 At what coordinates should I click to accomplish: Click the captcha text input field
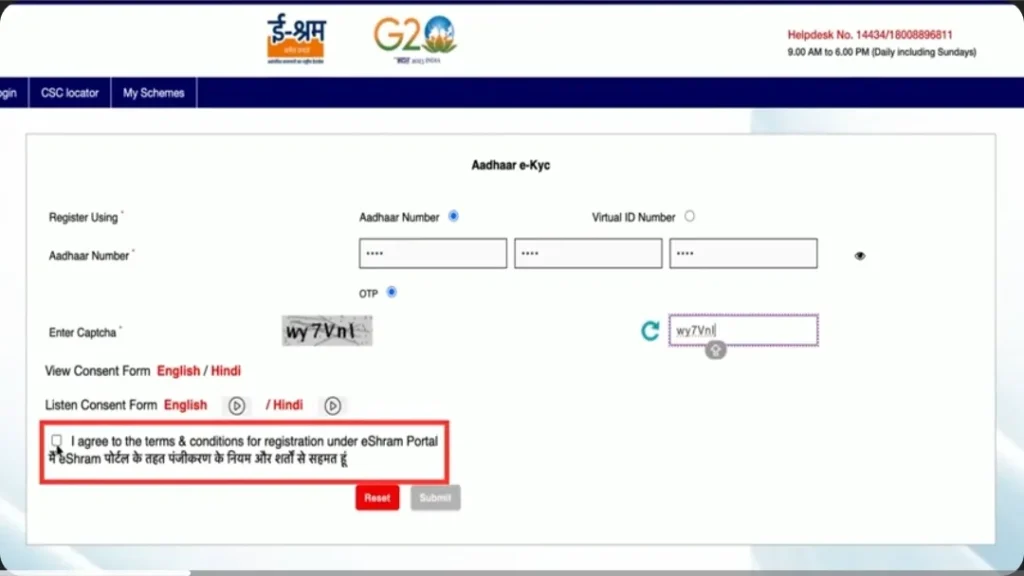click(x=743, y=330)
